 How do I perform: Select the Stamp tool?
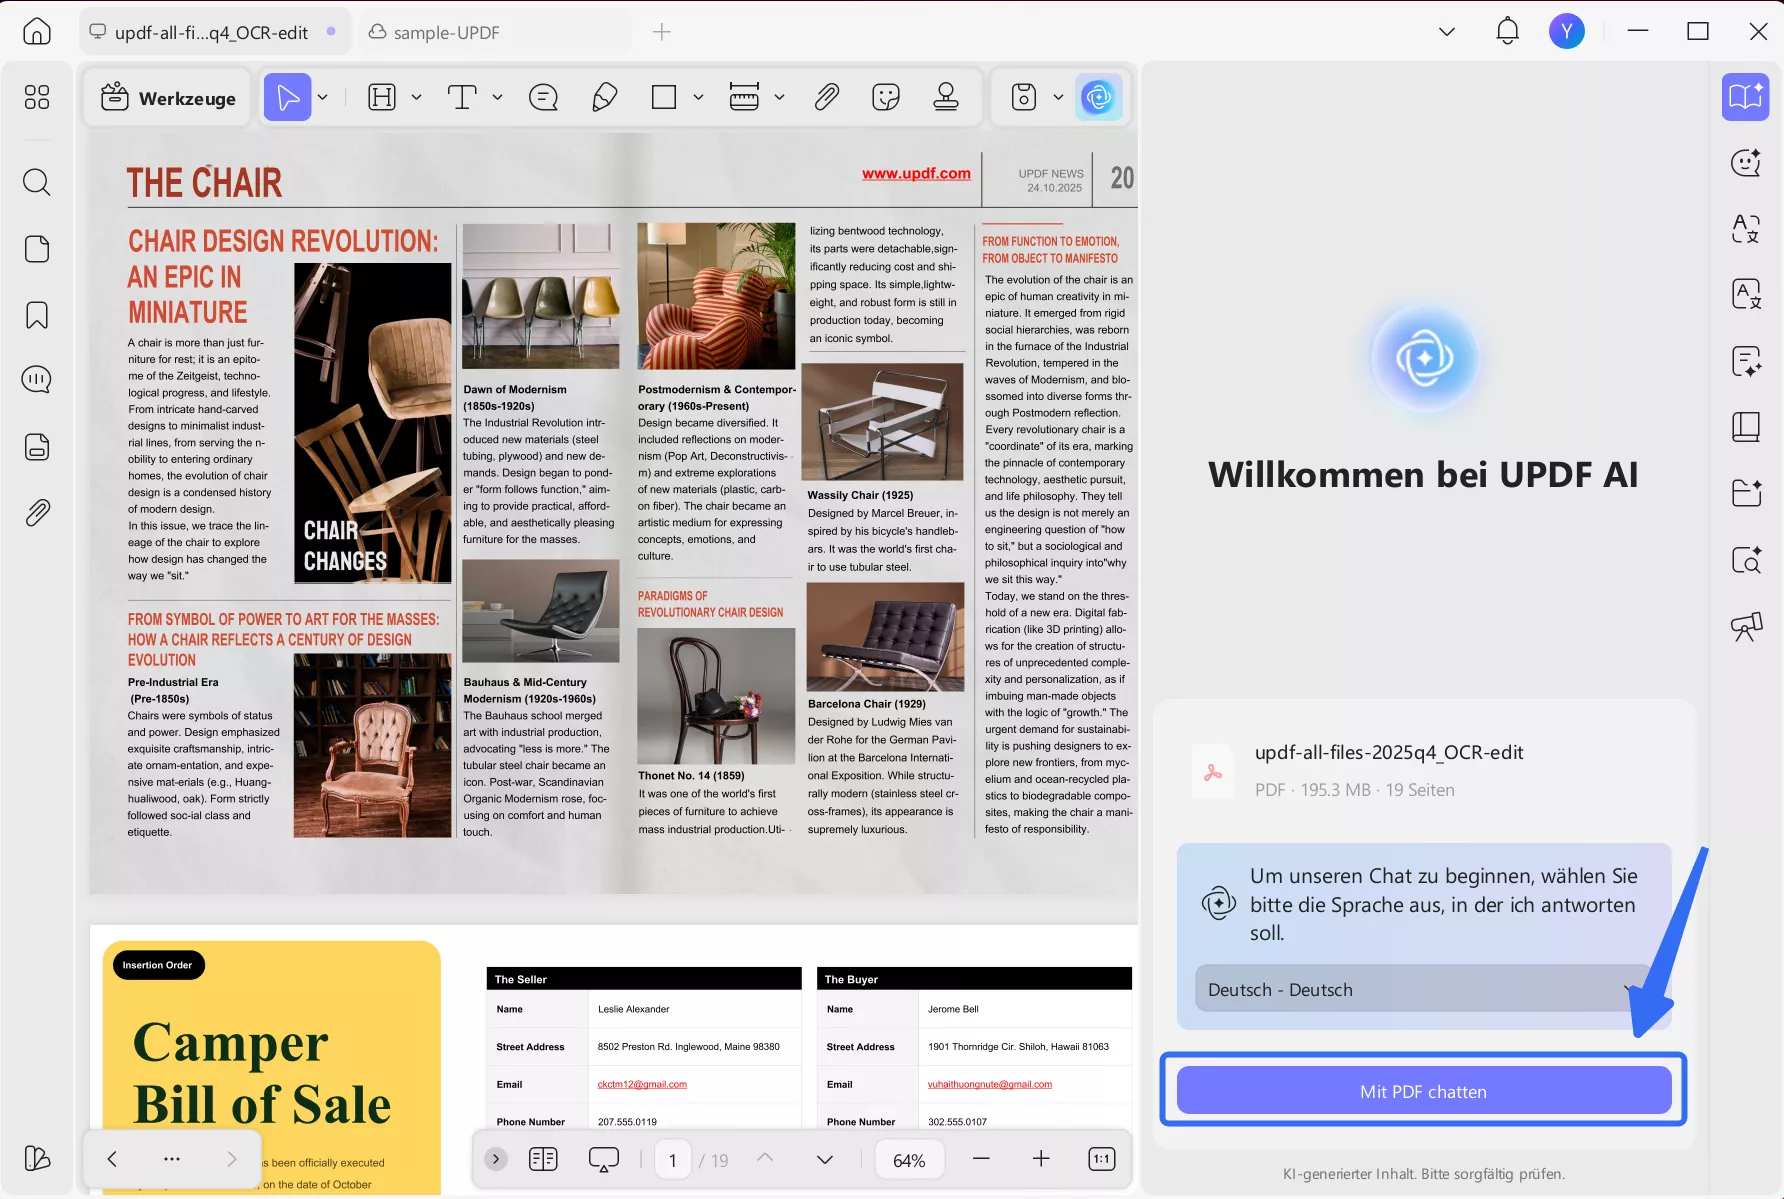946,96
